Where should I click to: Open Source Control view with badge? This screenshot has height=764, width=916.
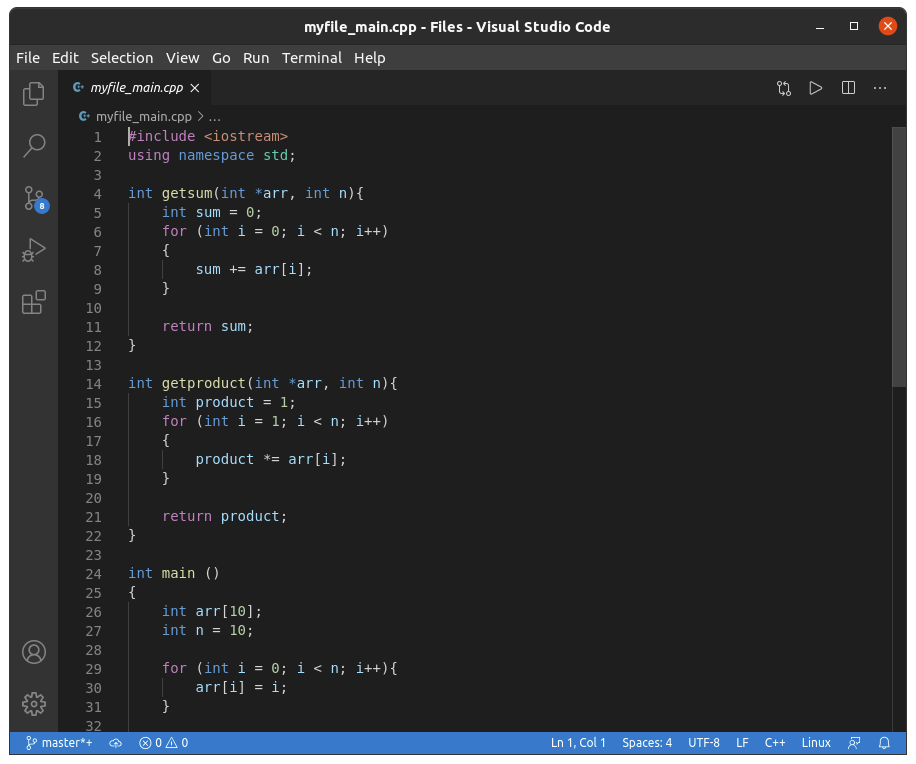coord(34,198)
